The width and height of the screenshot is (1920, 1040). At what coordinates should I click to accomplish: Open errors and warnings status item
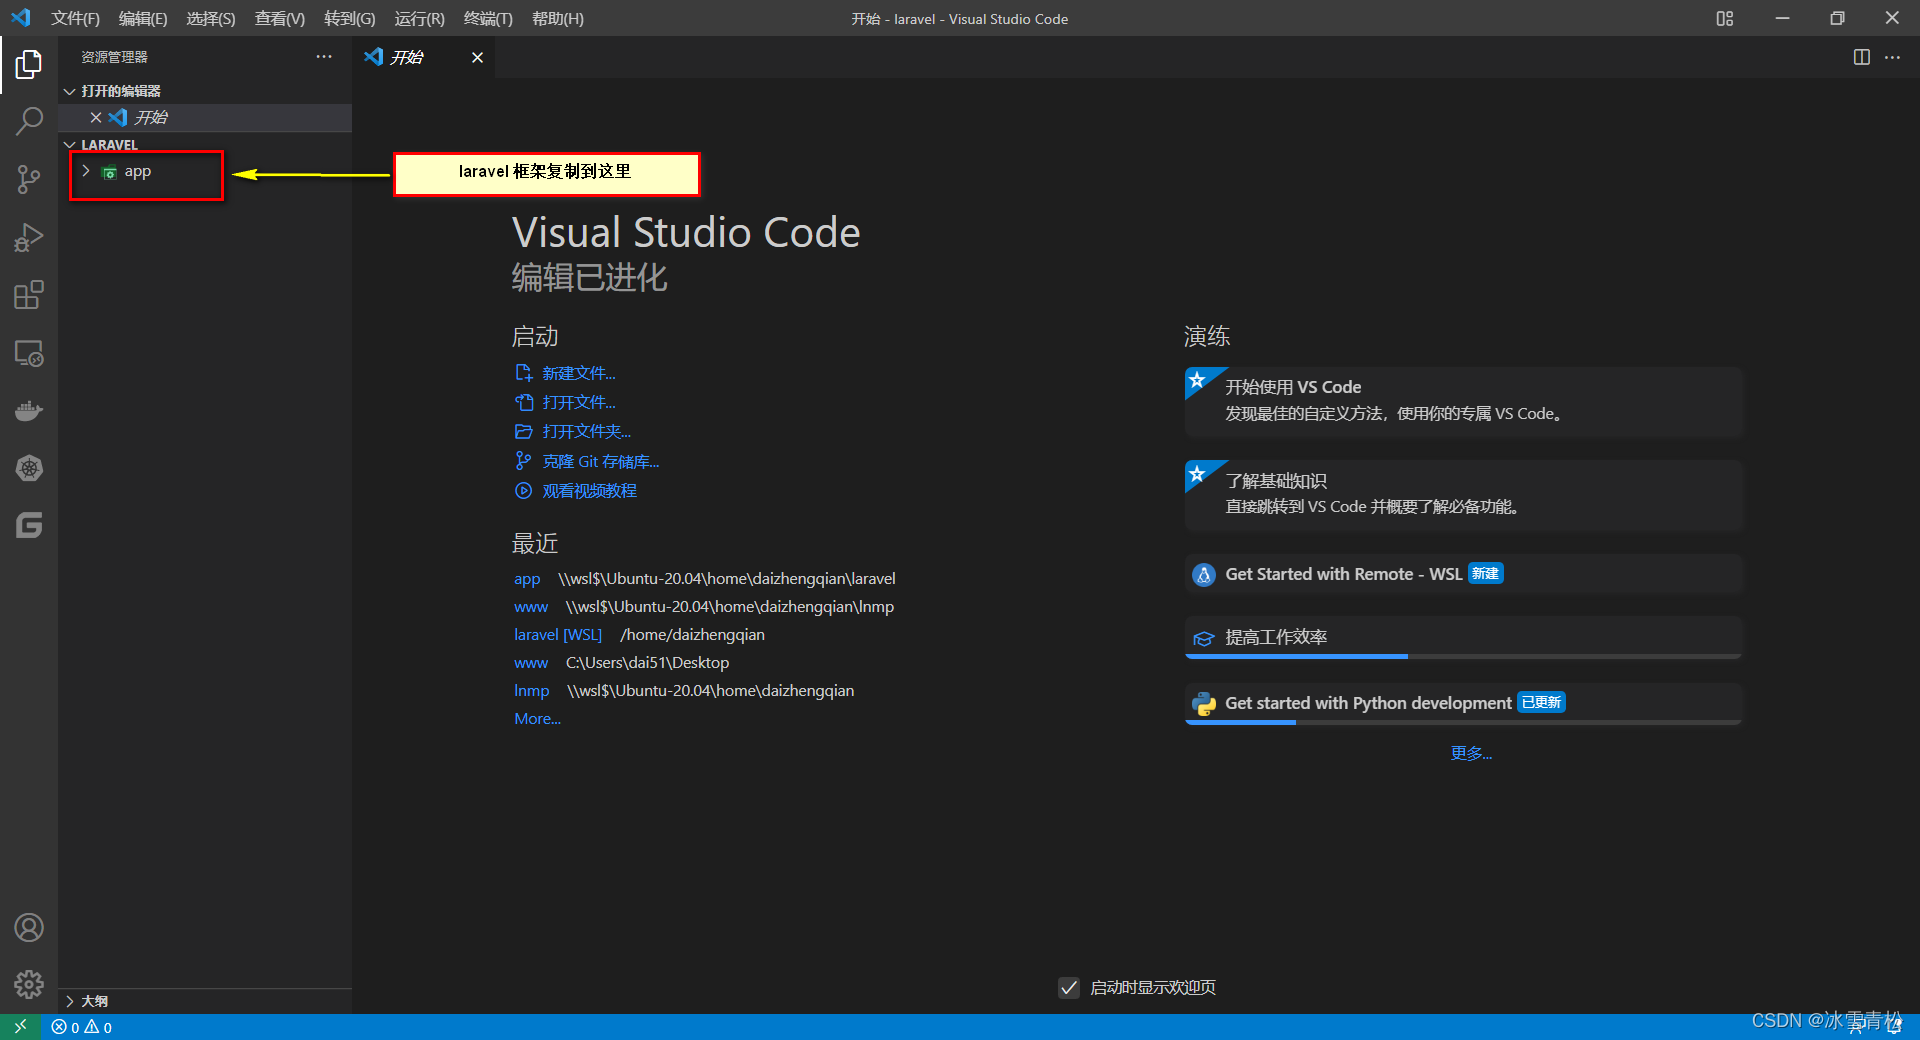pyautogui.click(x=82, y=1027)
